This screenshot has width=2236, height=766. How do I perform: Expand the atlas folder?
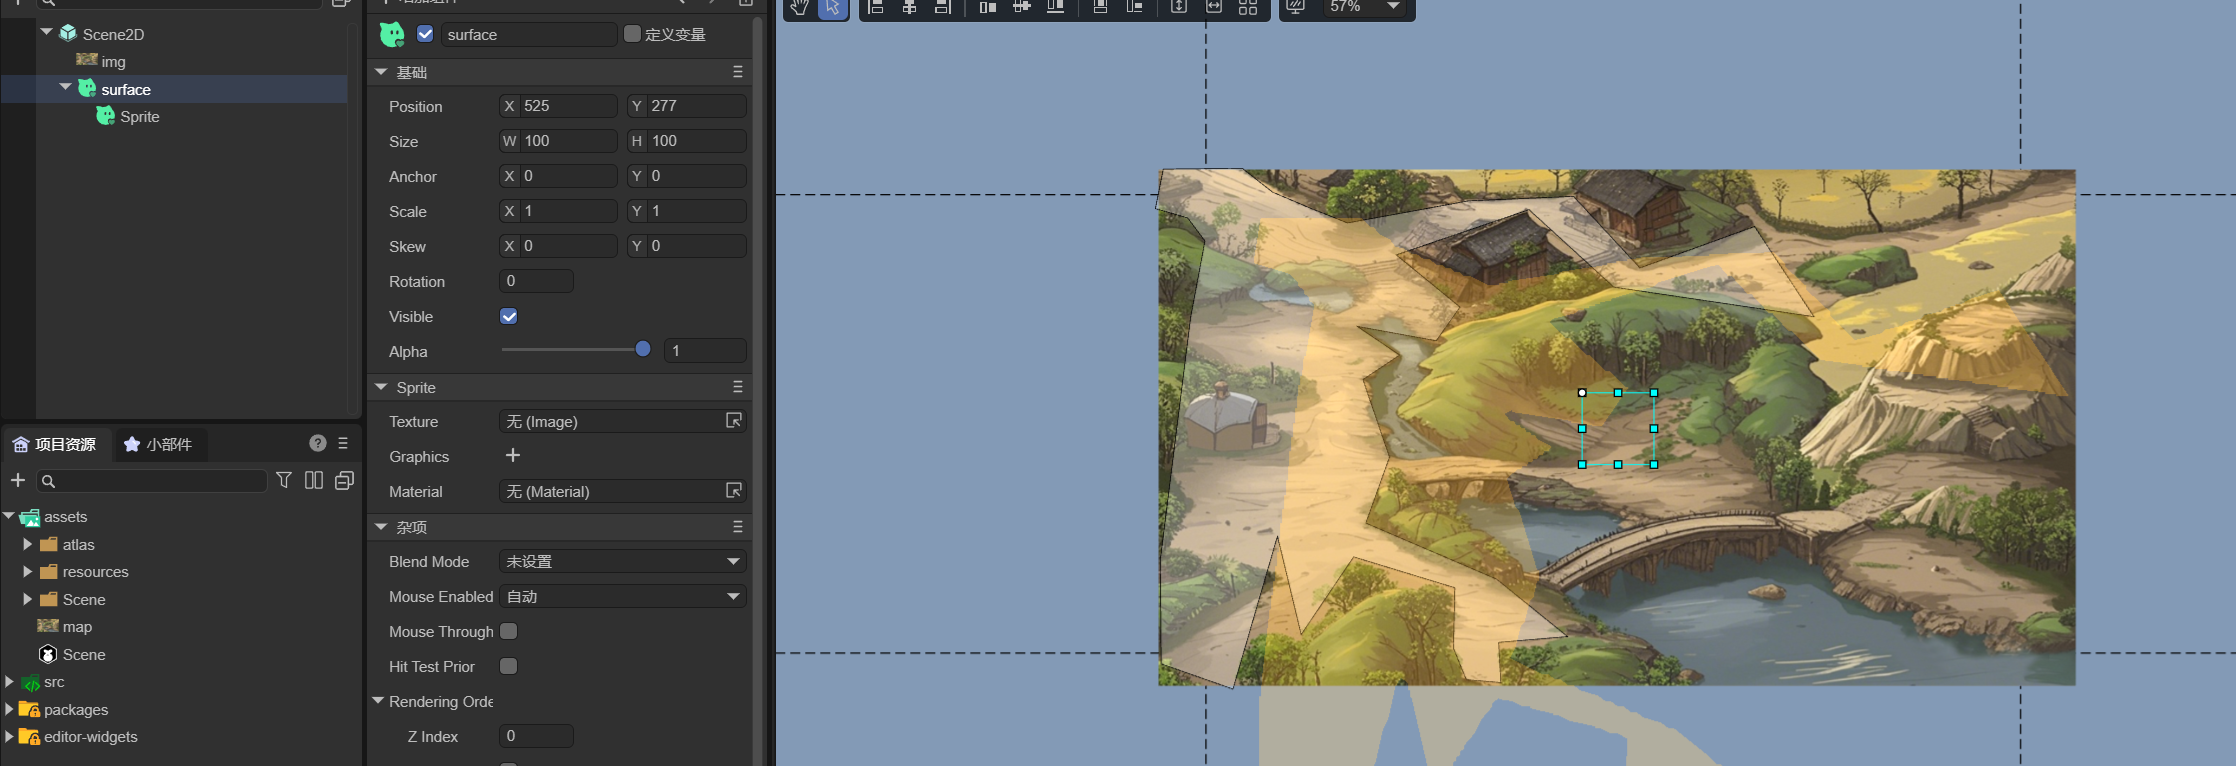28,544
